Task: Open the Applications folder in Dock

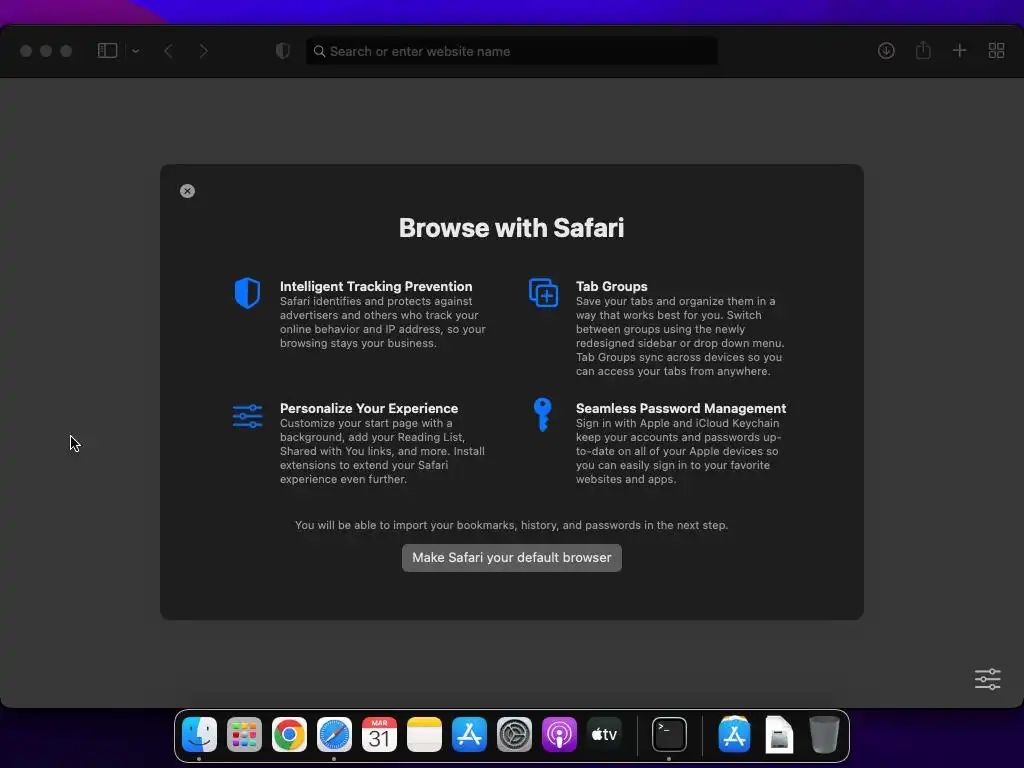Action: pos(734,735)
